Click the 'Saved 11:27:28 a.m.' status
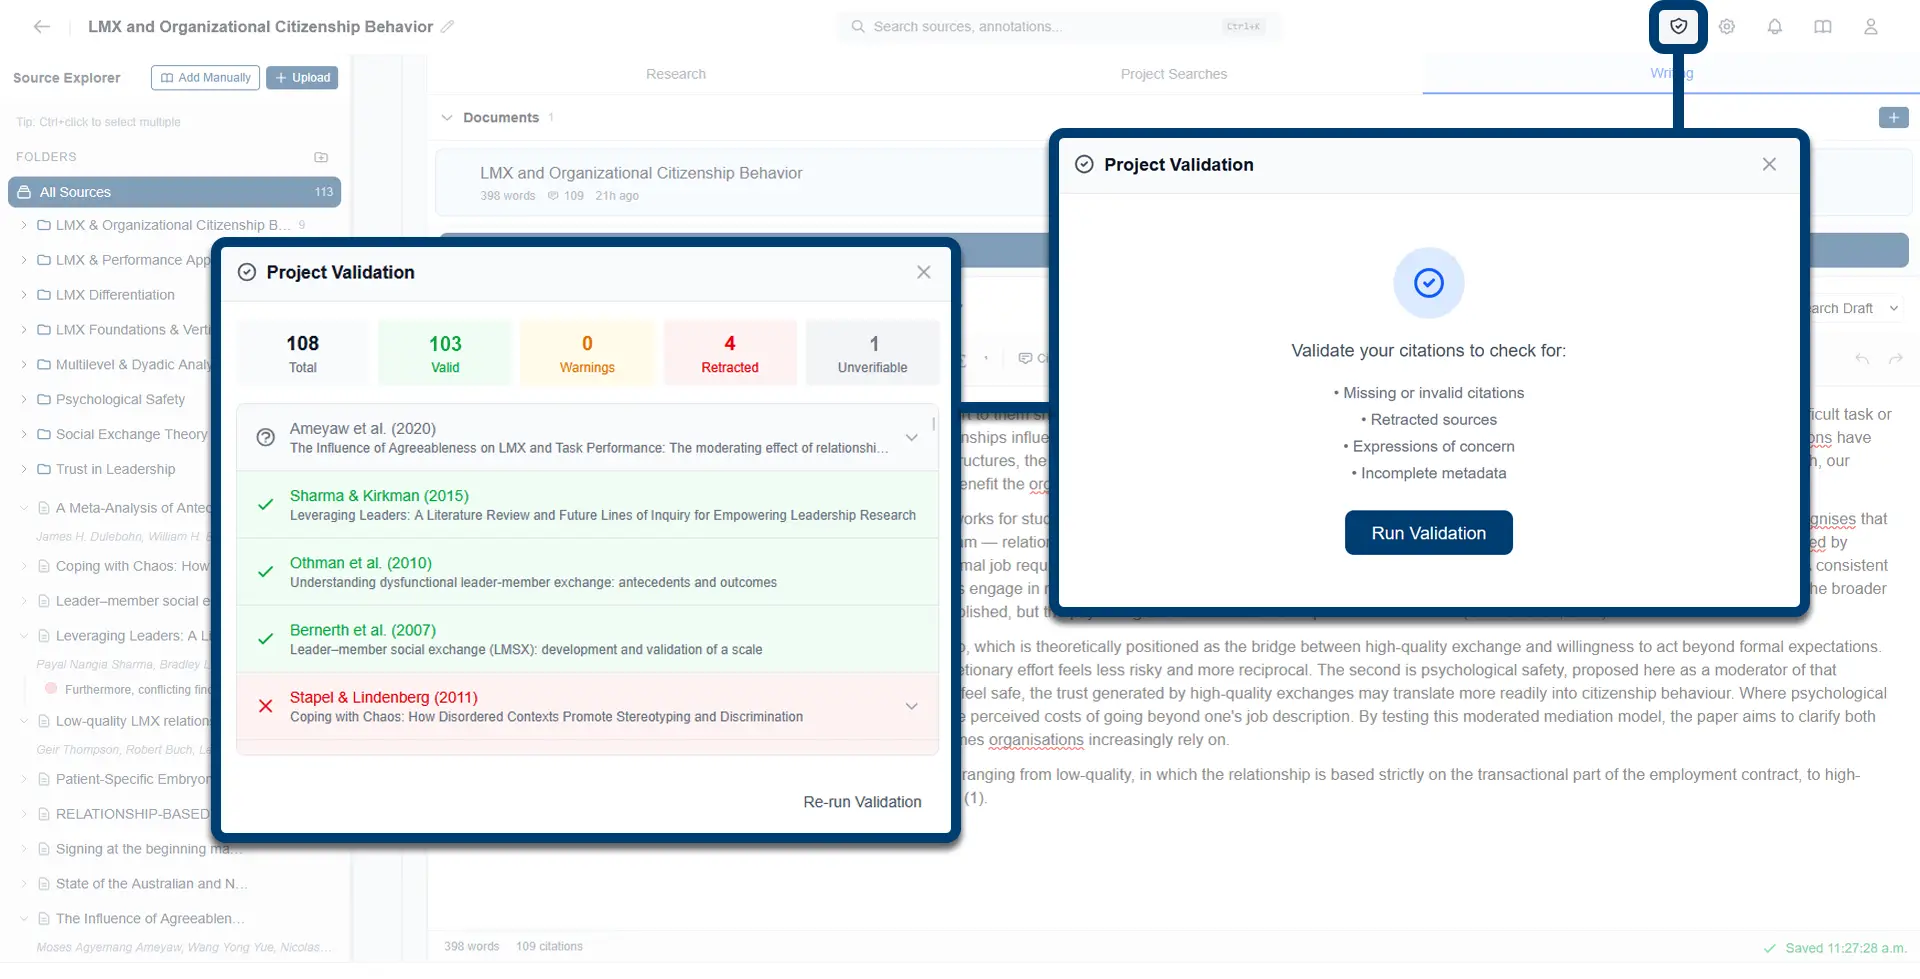Screen dimensions: 1920x979 tap(1835, 948)
